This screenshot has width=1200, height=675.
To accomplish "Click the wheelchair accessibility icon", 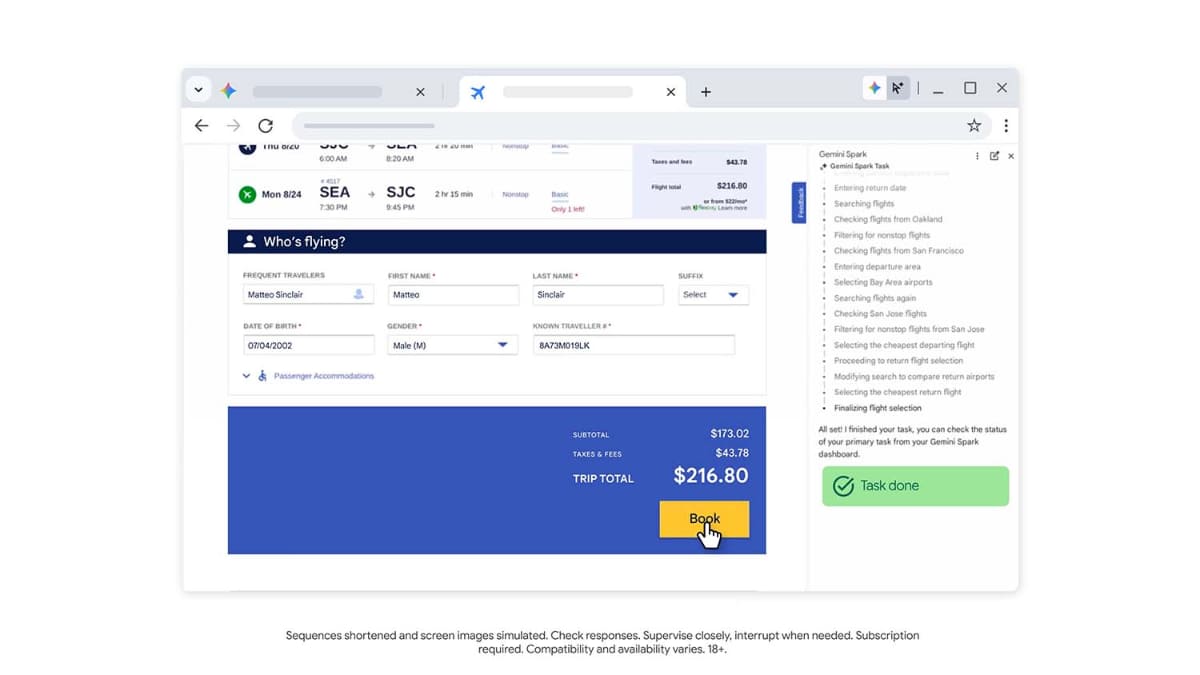I will click(263, 376).
